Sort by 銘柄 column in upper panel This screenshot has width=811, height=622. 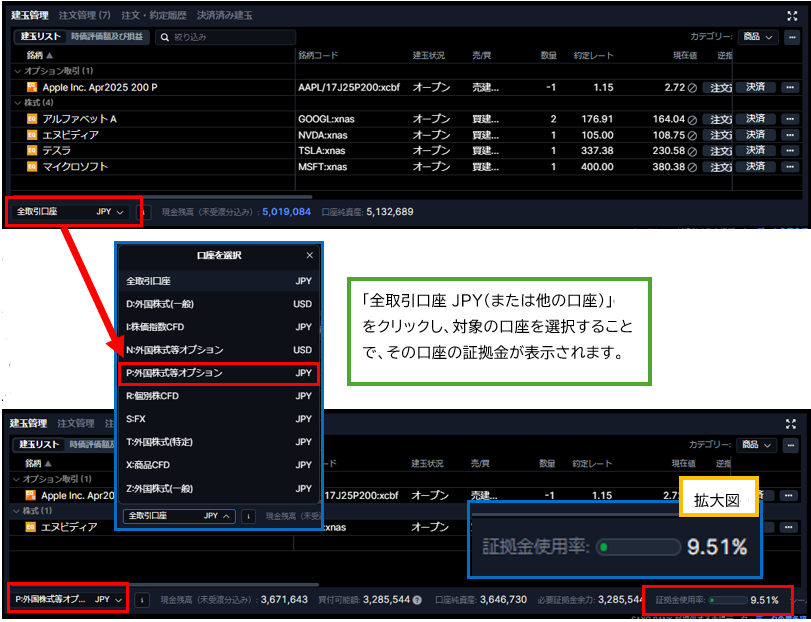[40, 55]
